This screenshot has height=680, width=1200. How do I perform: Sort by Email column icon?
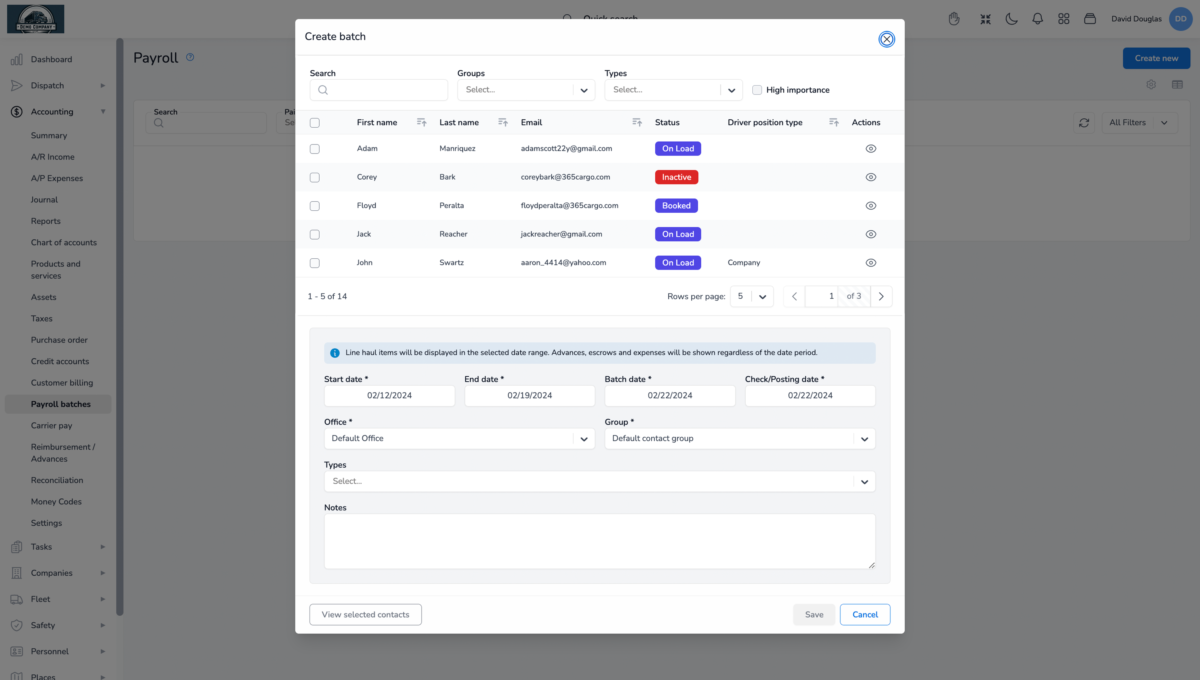[x=637, y=123]
